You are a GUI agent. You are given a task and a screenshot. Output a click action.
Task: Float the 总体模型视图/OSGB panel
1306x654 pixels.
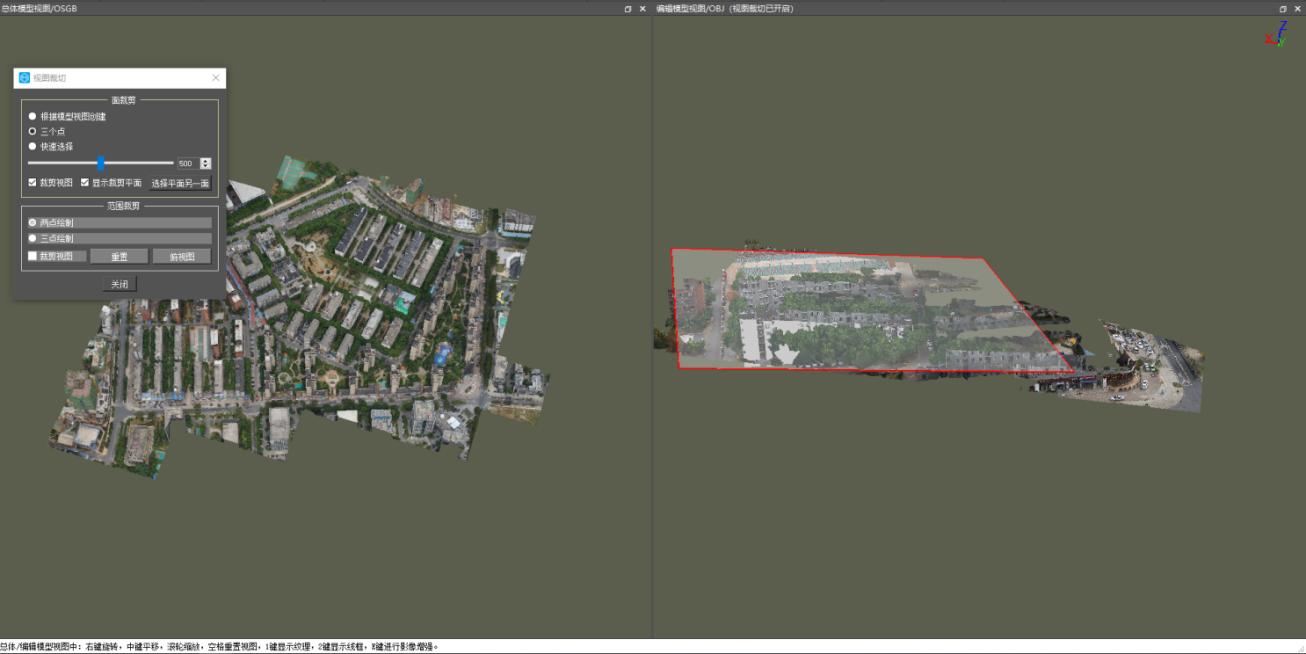(x=628, y=8)
